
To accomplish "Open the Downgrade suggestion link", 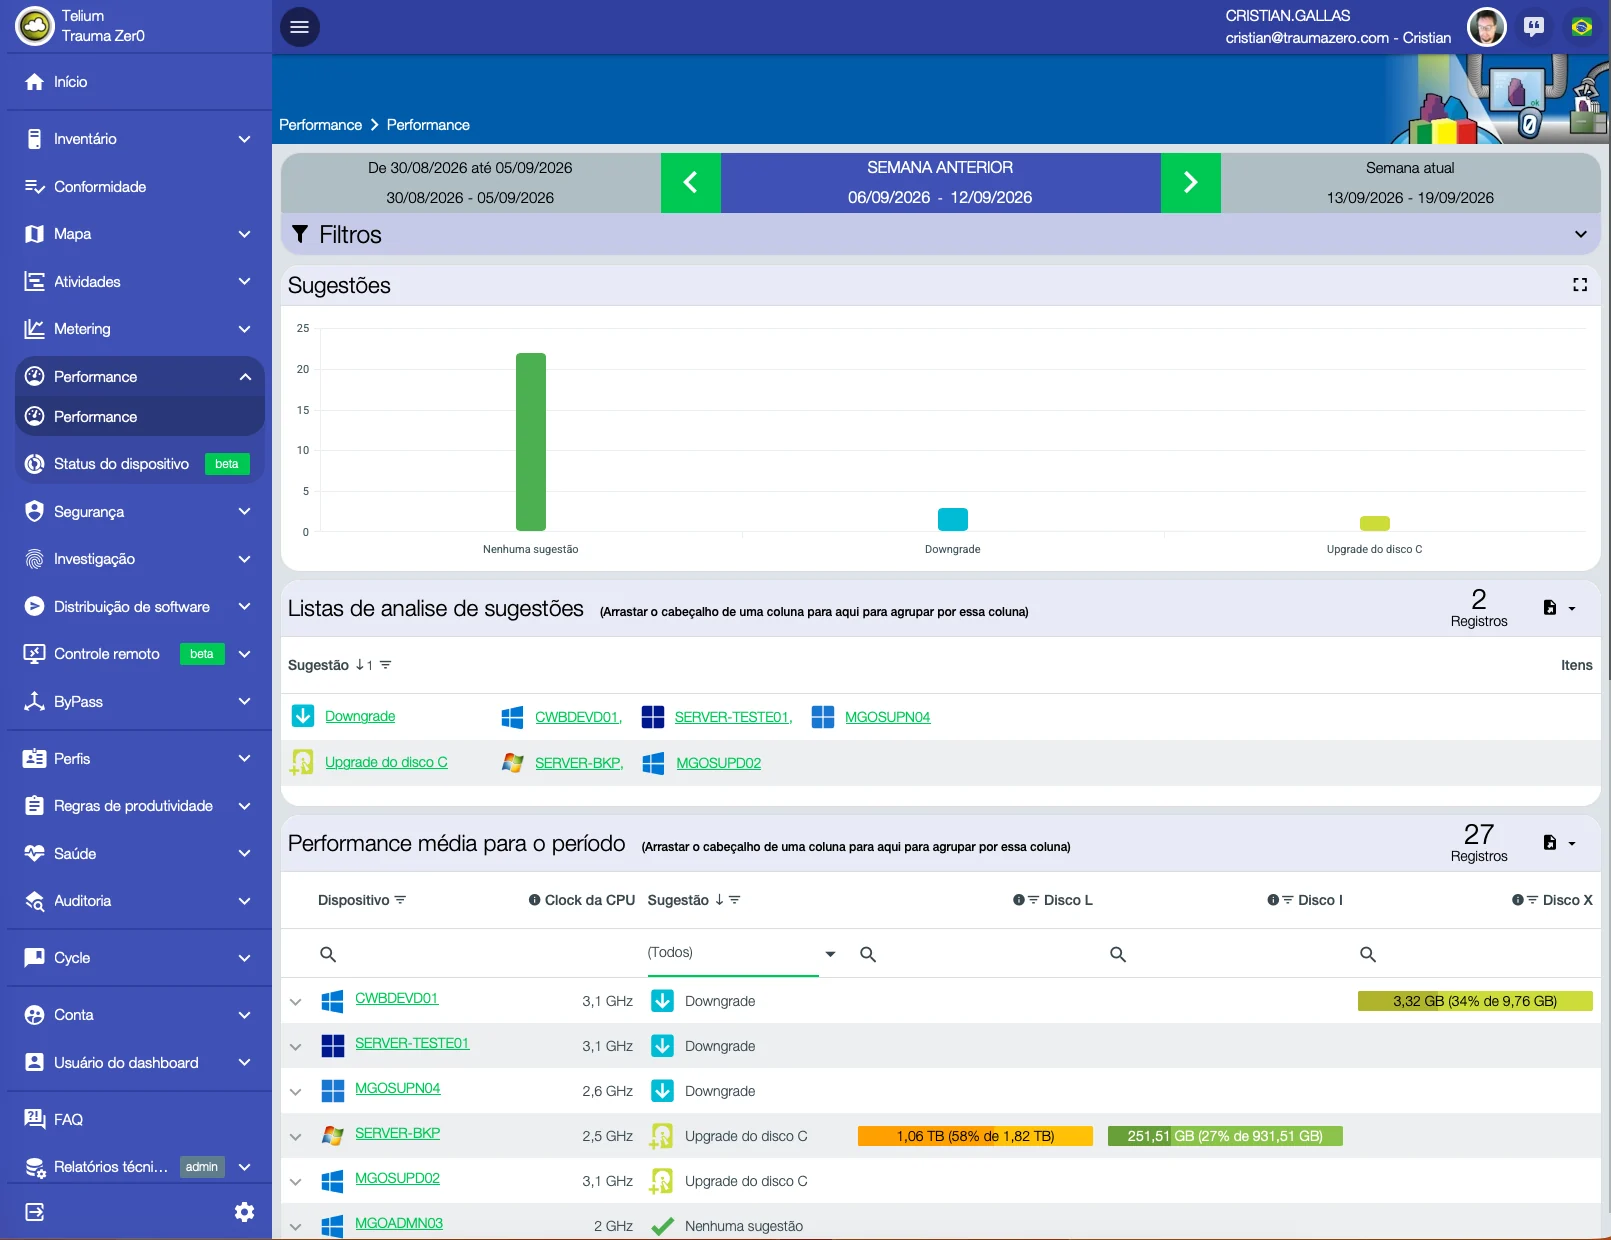I will click(x=360, y=716).
